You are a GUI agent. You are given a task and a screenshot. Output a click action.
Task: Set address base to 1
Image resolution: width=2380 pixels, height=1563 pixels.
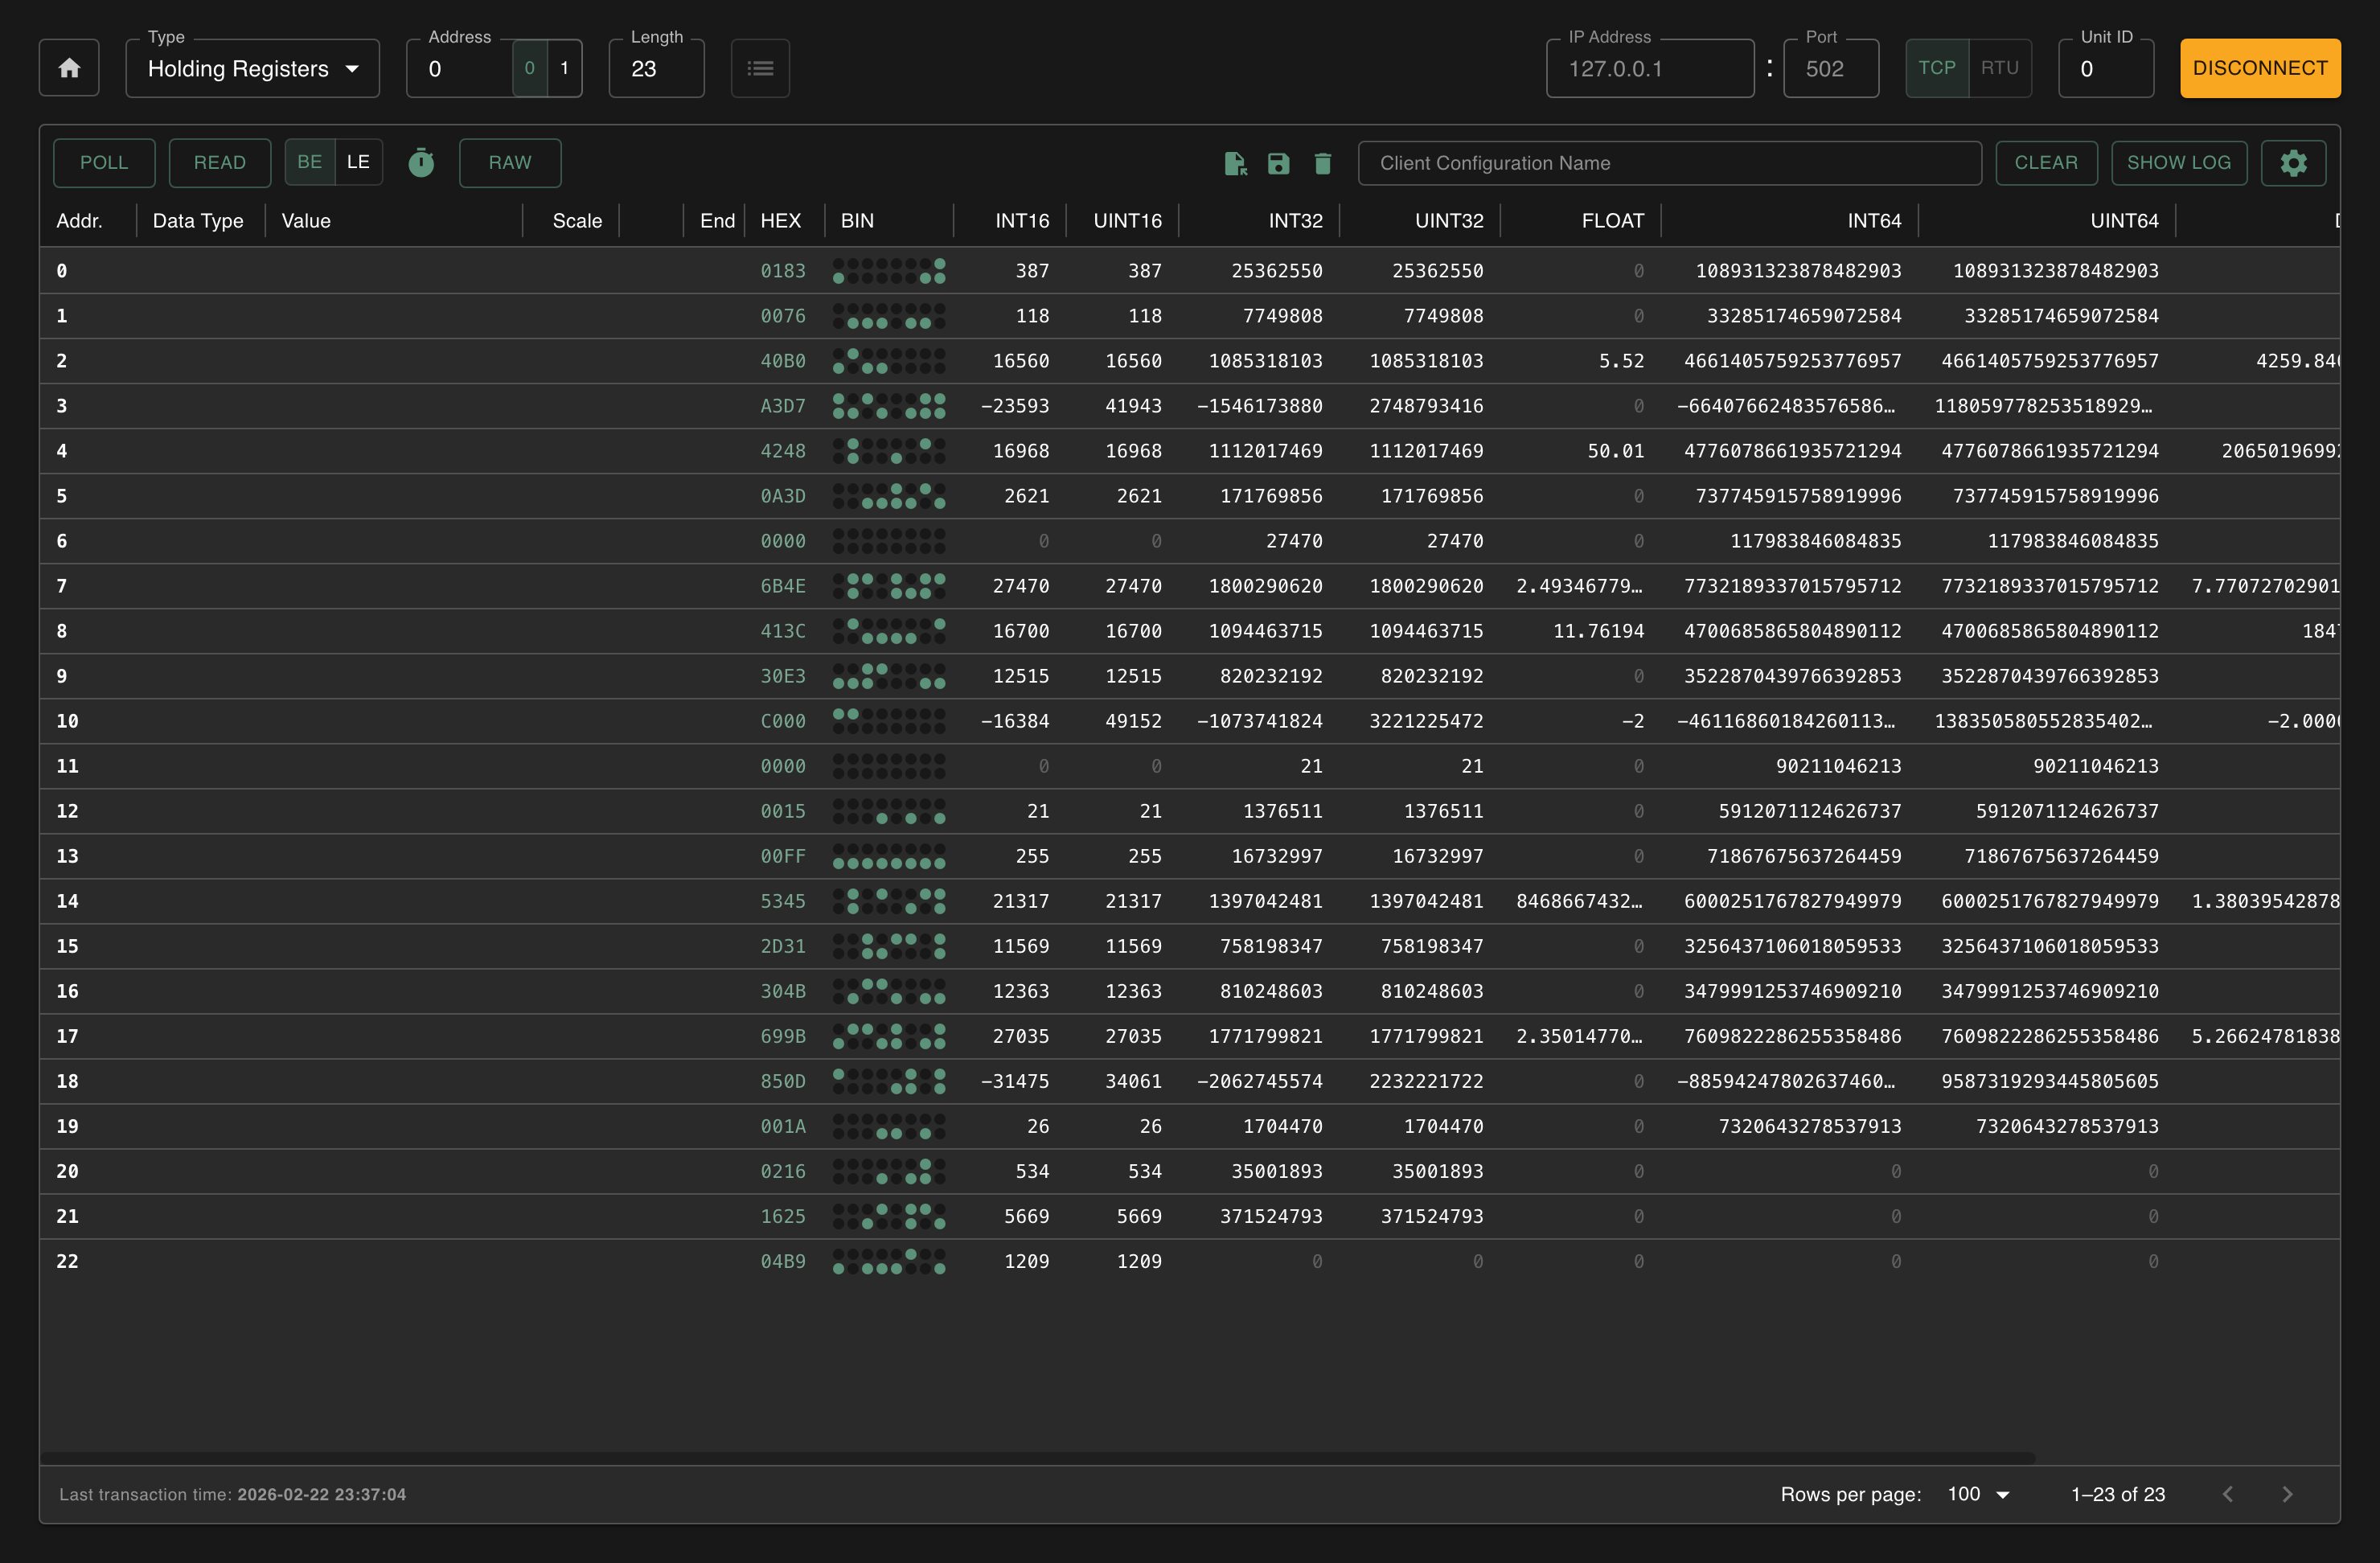pos(564,68)
